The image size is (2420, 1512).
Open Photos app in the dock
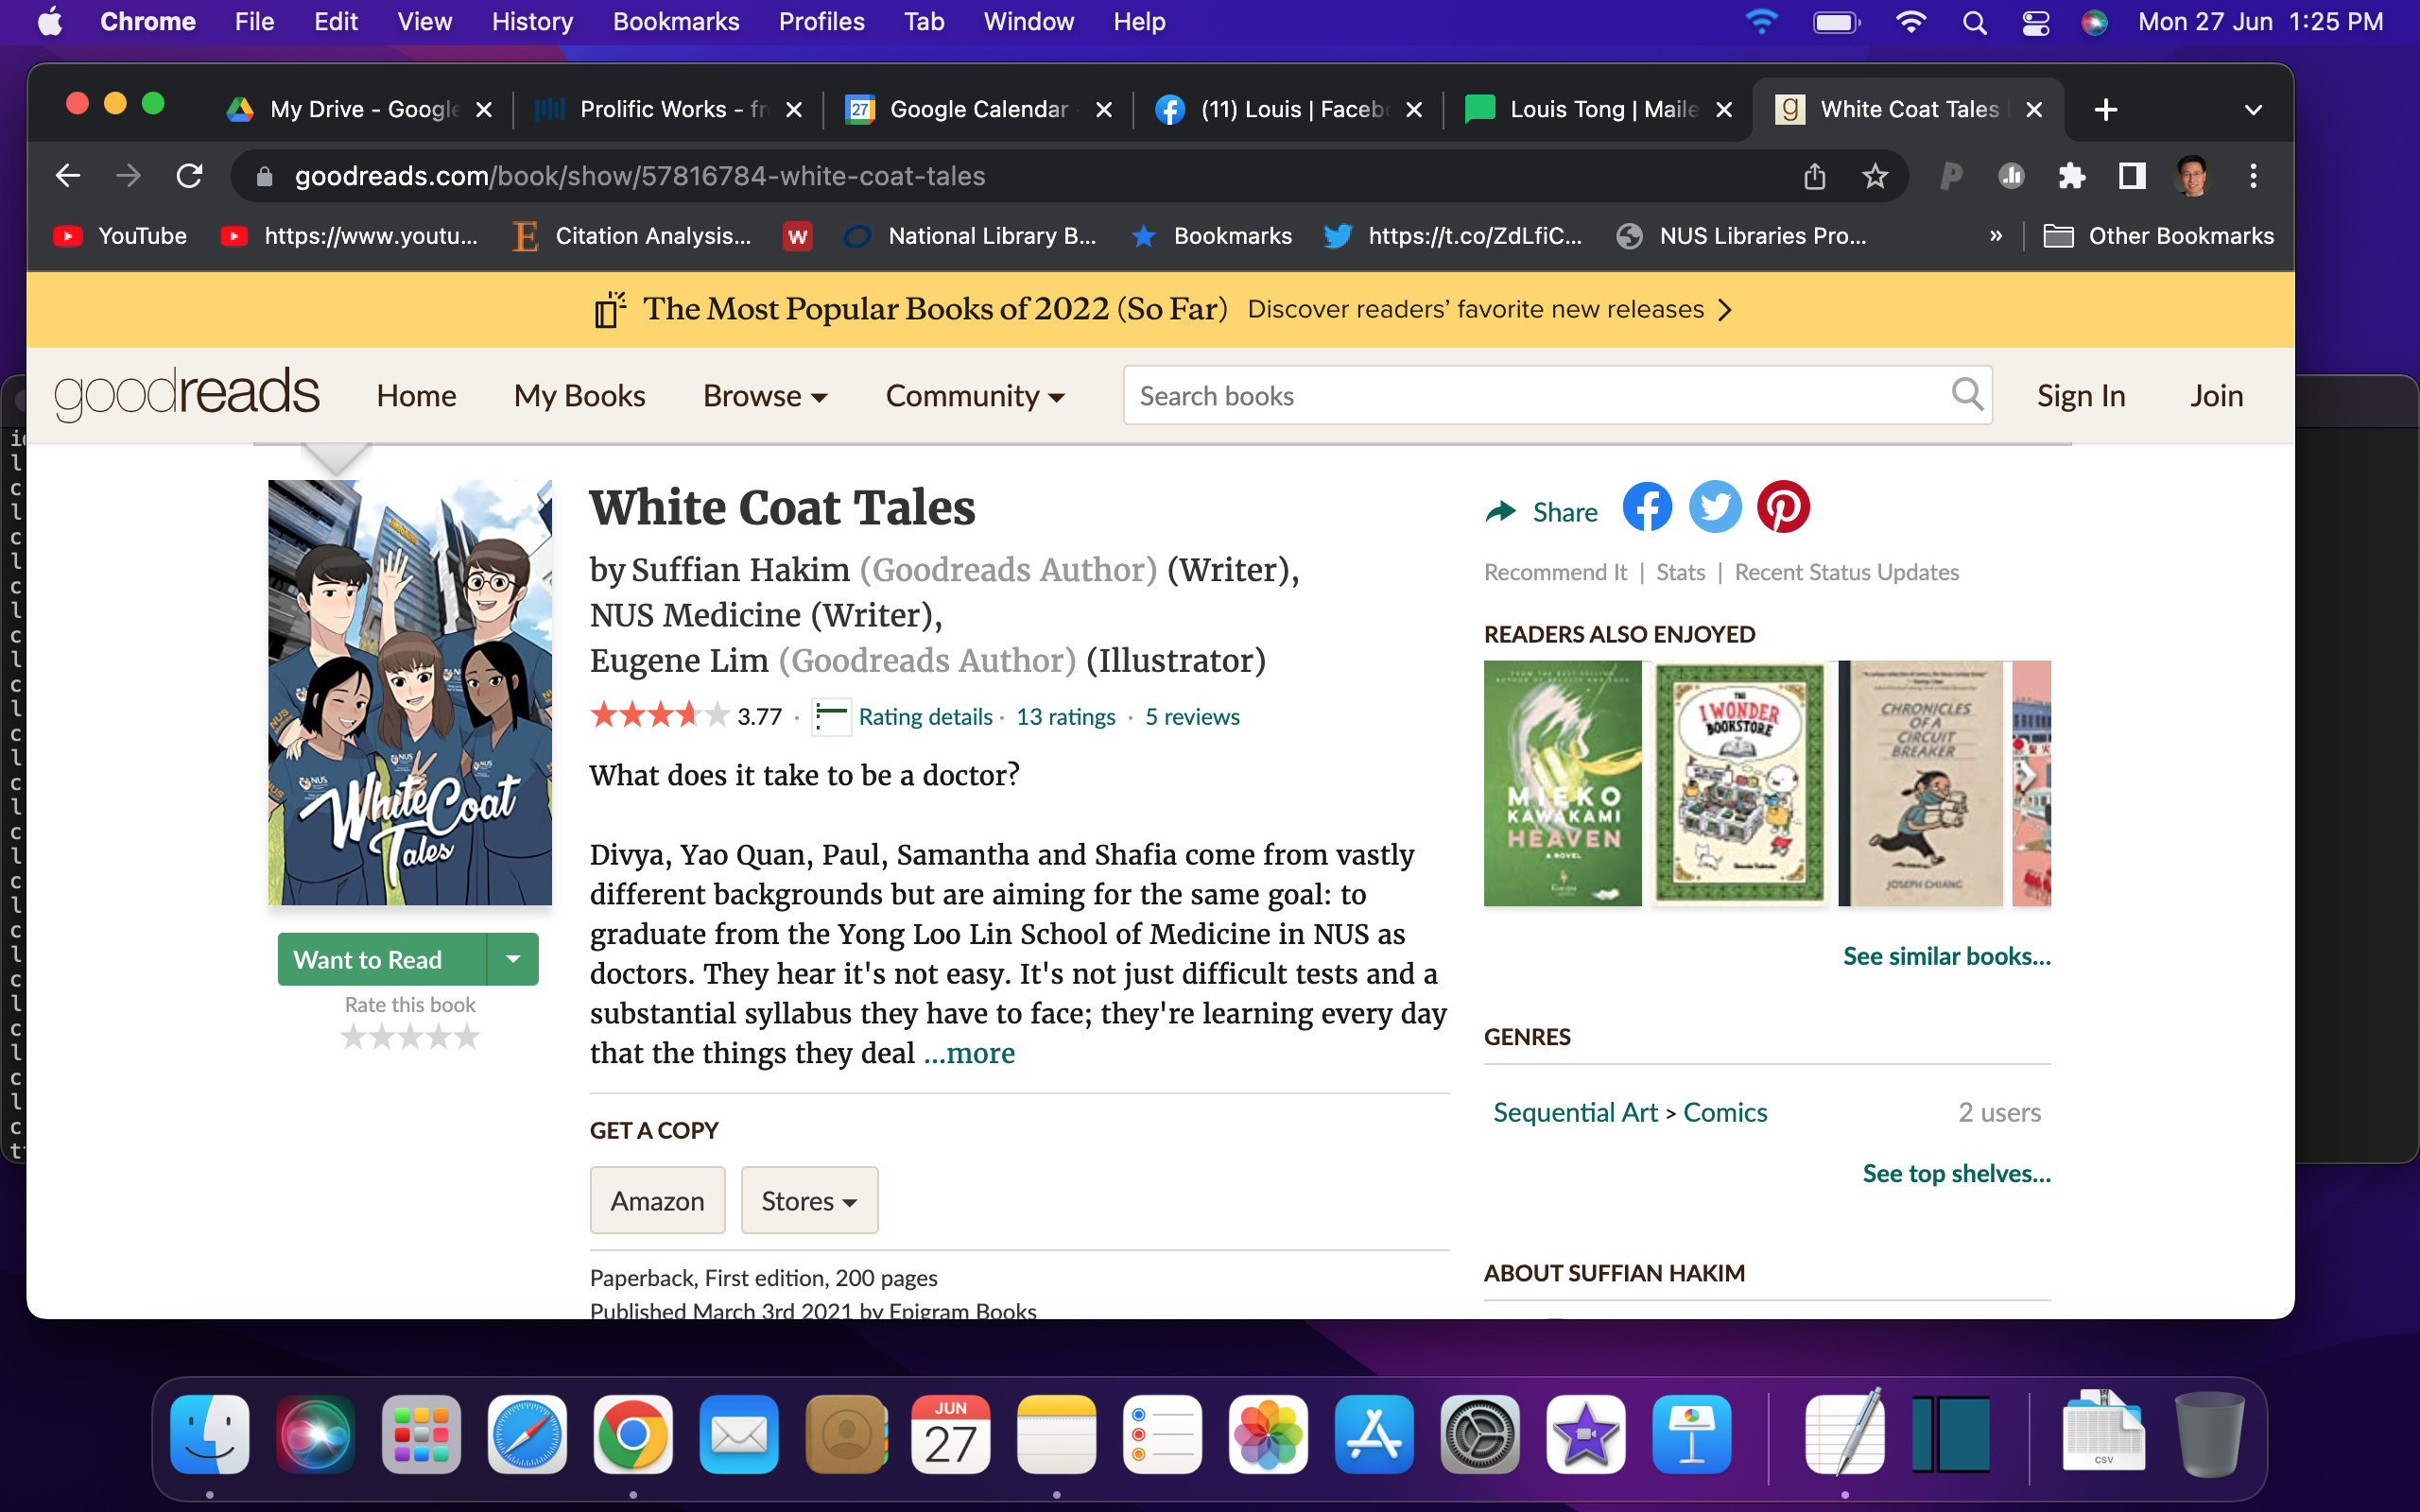[1268, 1434]
